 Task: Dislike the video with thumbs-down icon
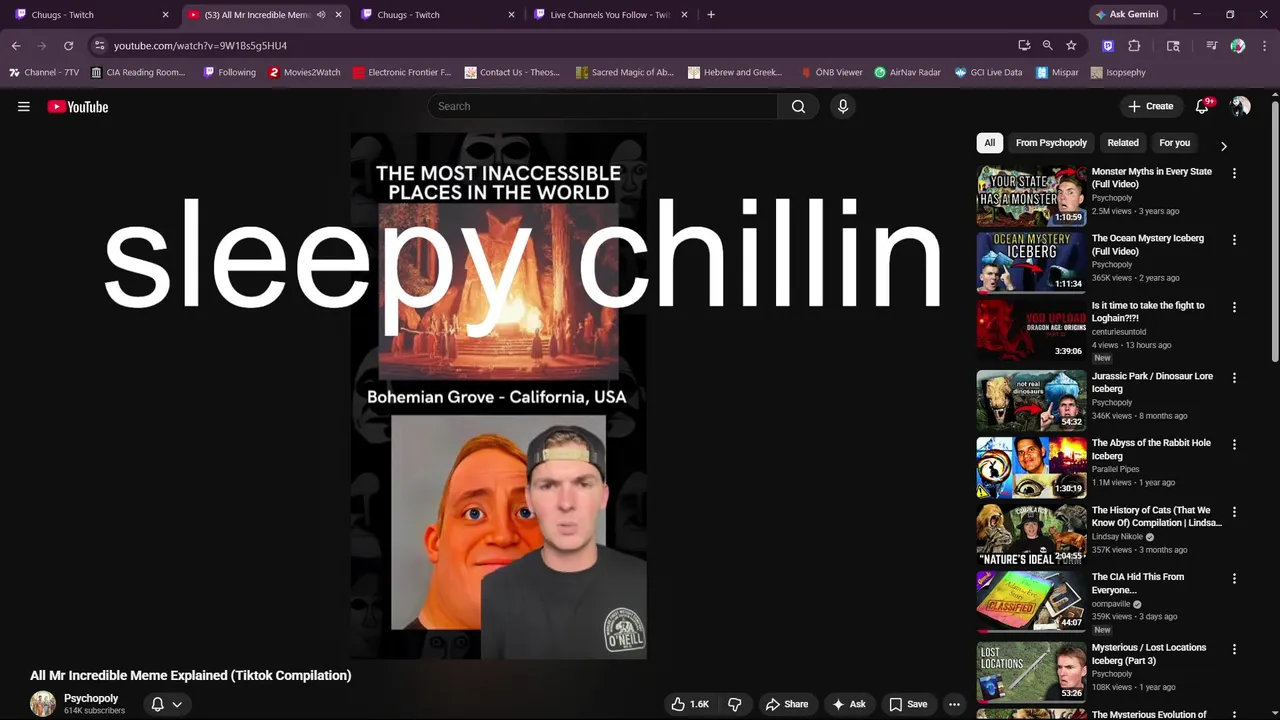click(735, 704)
